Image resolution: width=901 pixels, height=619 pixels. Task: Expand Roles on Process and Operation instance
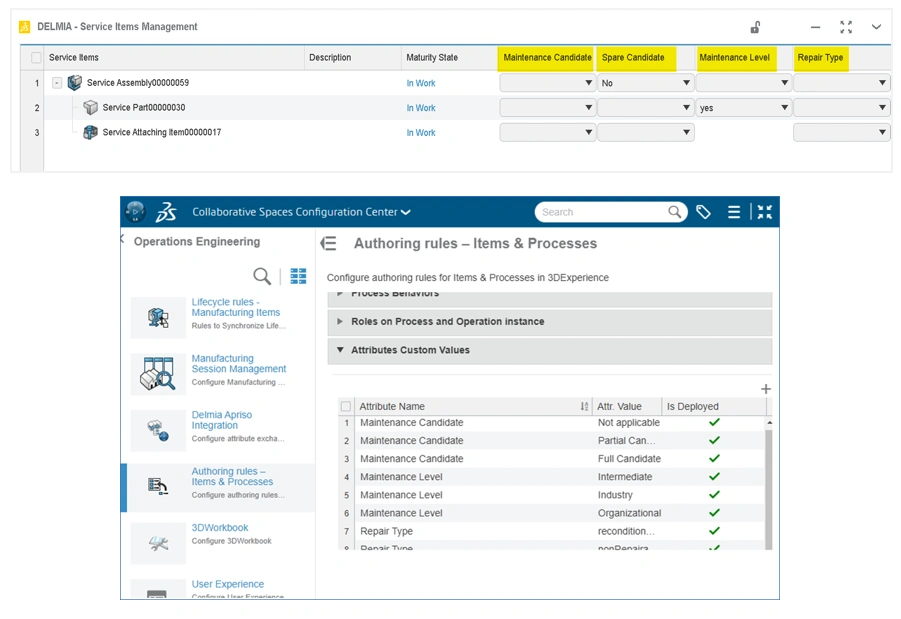550,321
